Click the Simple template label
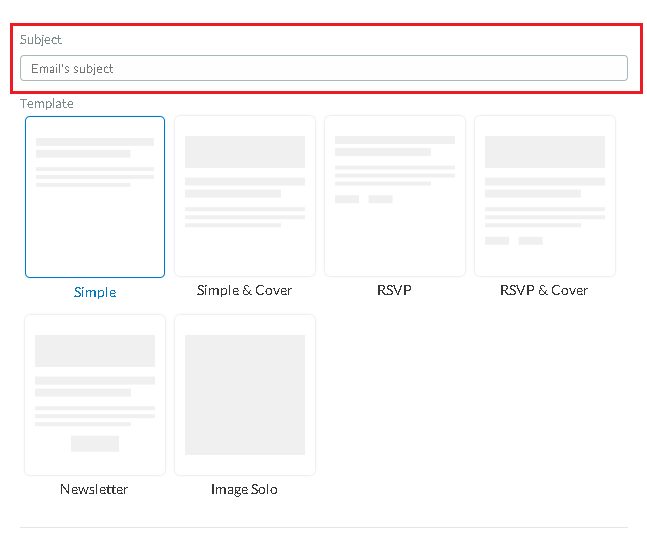The height and width of the screenshot is (535, 647). tap(95, 292)
